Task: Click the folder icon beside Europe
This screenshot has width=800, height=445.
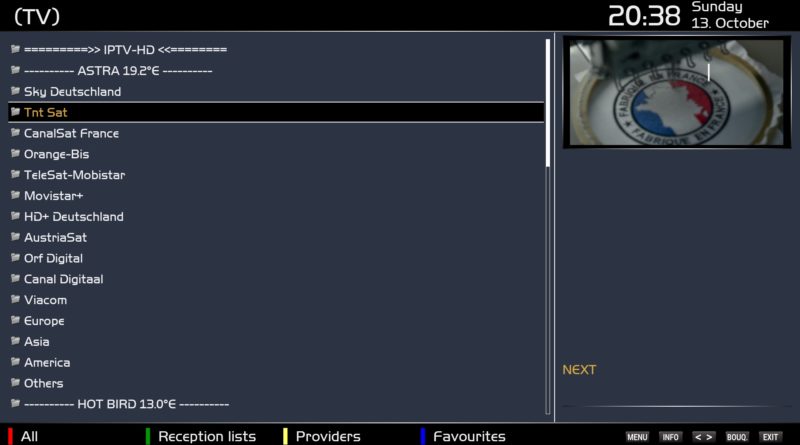Action: click(15, 320)
